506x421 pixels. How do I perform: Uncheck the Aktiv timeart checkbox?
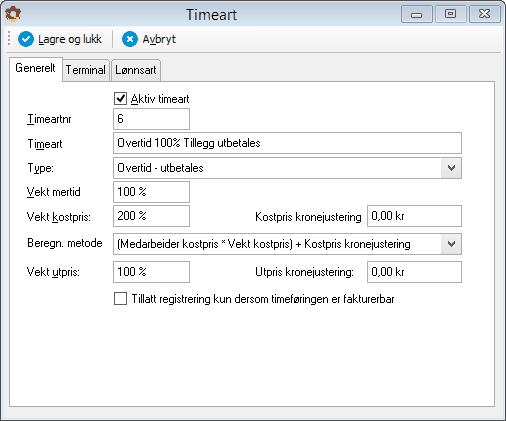pos(120,99)
